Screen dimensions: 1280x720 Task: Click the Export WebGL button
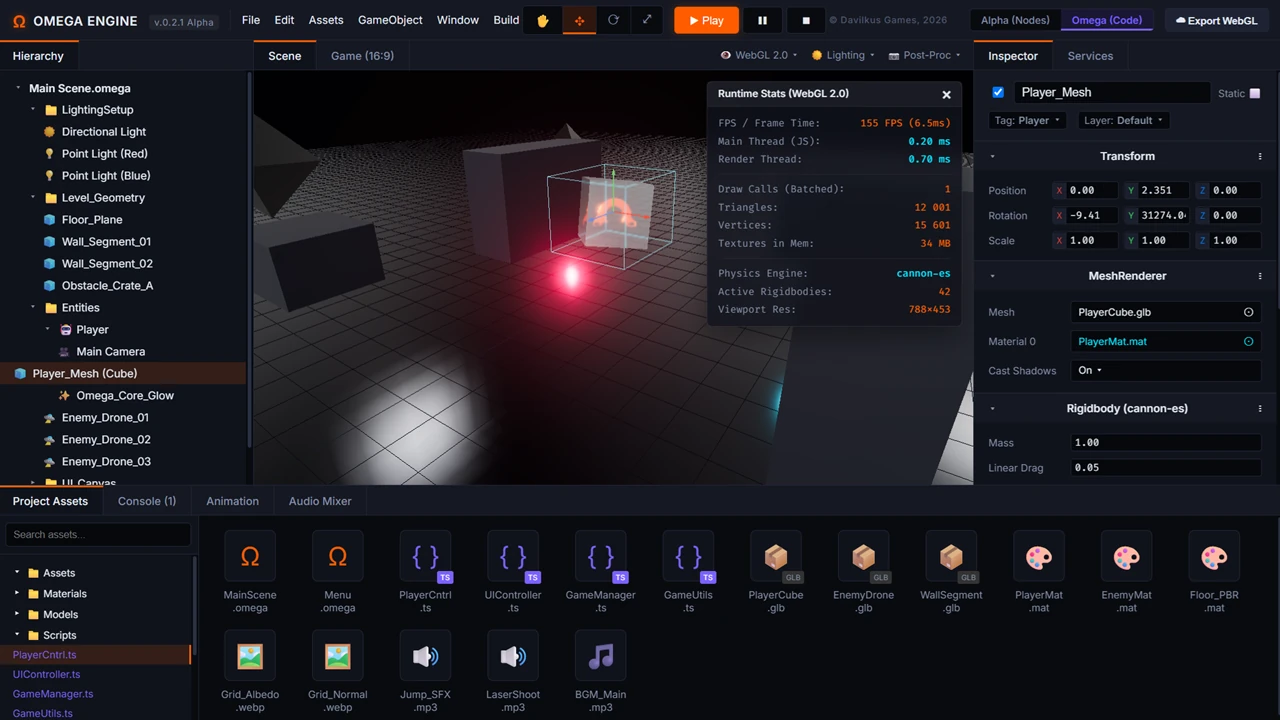pos(1217,20)
